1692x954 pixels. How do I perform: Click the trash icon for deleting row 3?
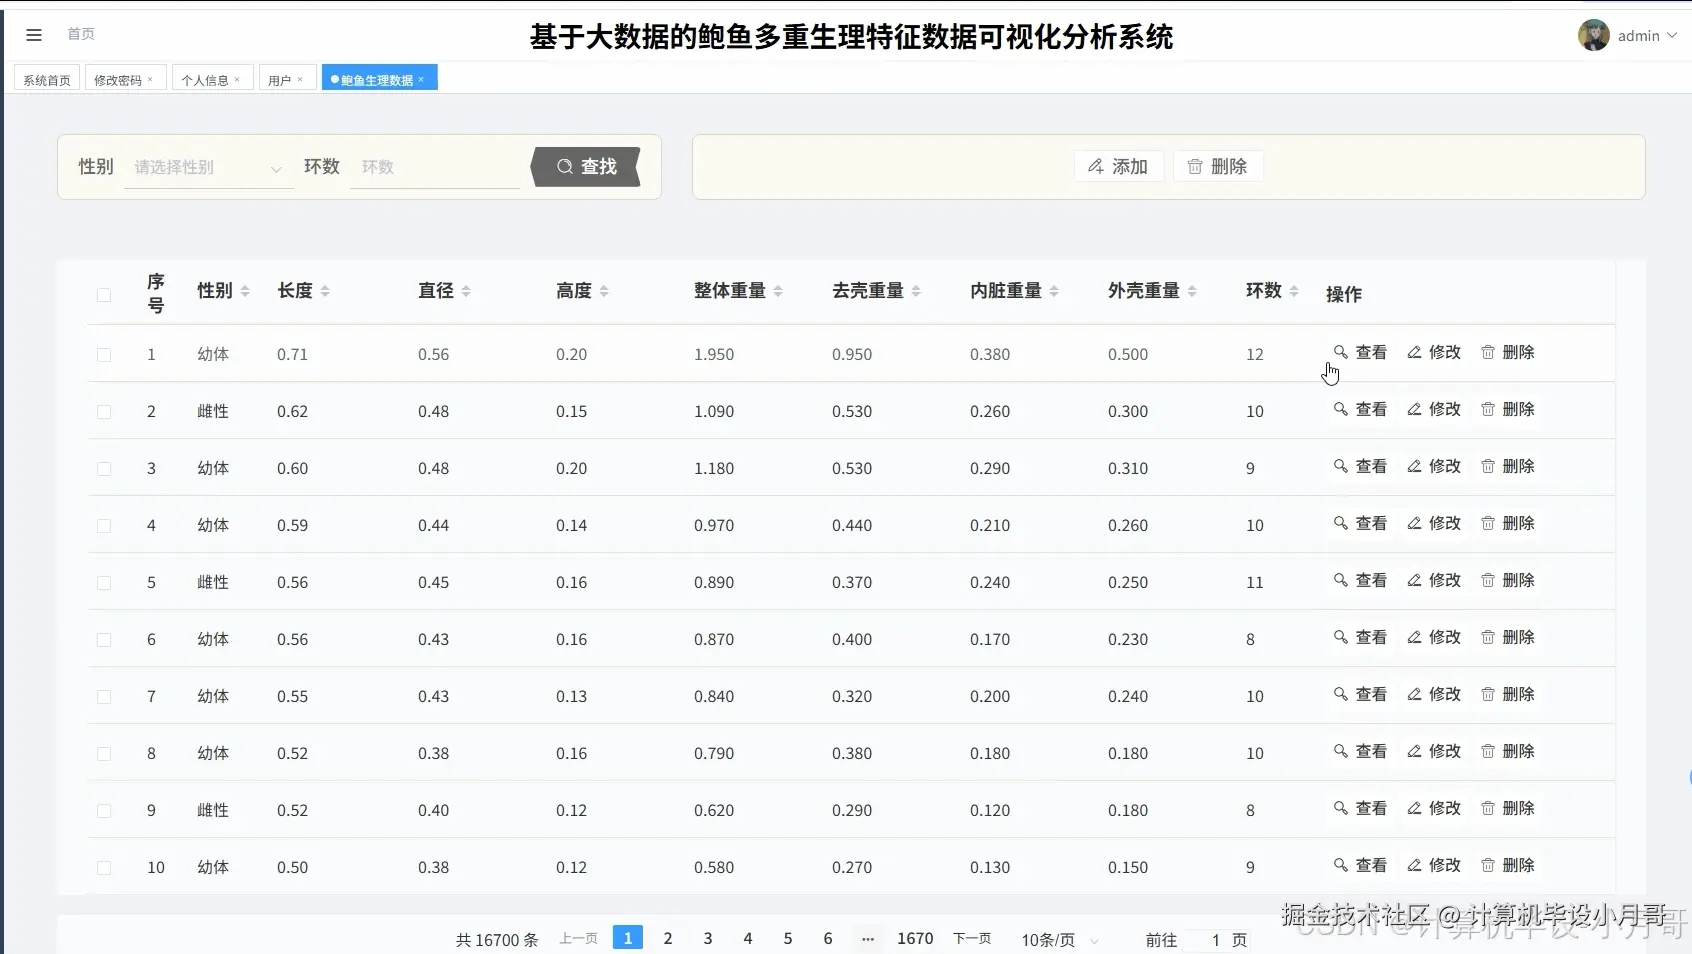pos(1487,466)
